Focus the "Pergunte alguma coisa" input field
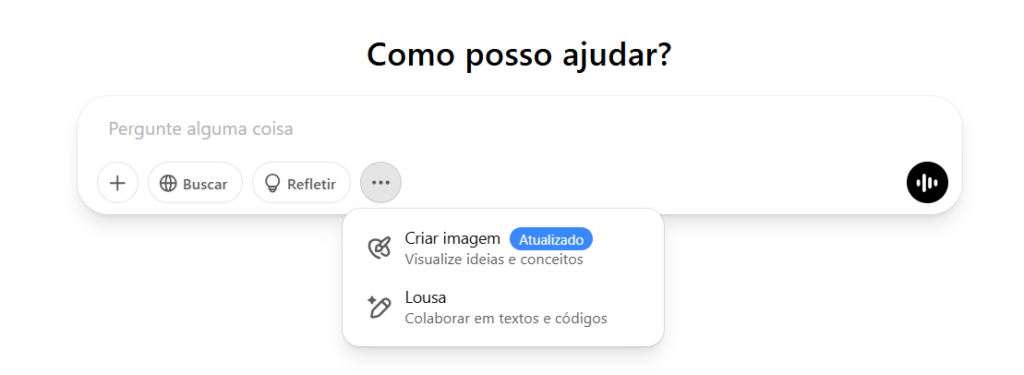 click(519, 129)
